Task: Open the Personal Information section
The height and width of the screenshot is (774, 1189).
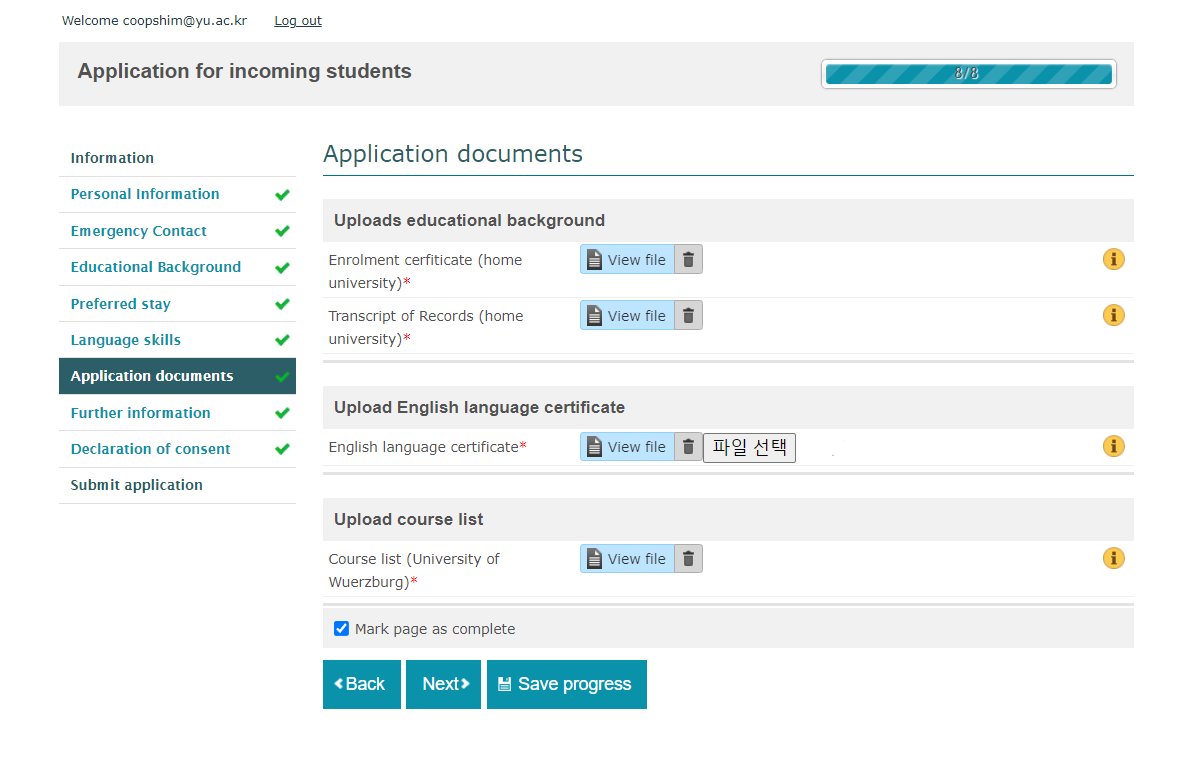Action: coord(145,194)
